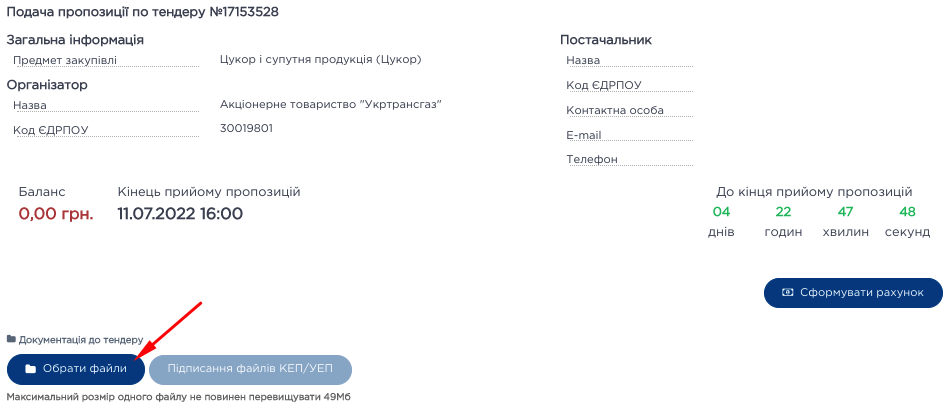Click the "Код ЄДРПОУ" label under Постачальник

[603, 85]
